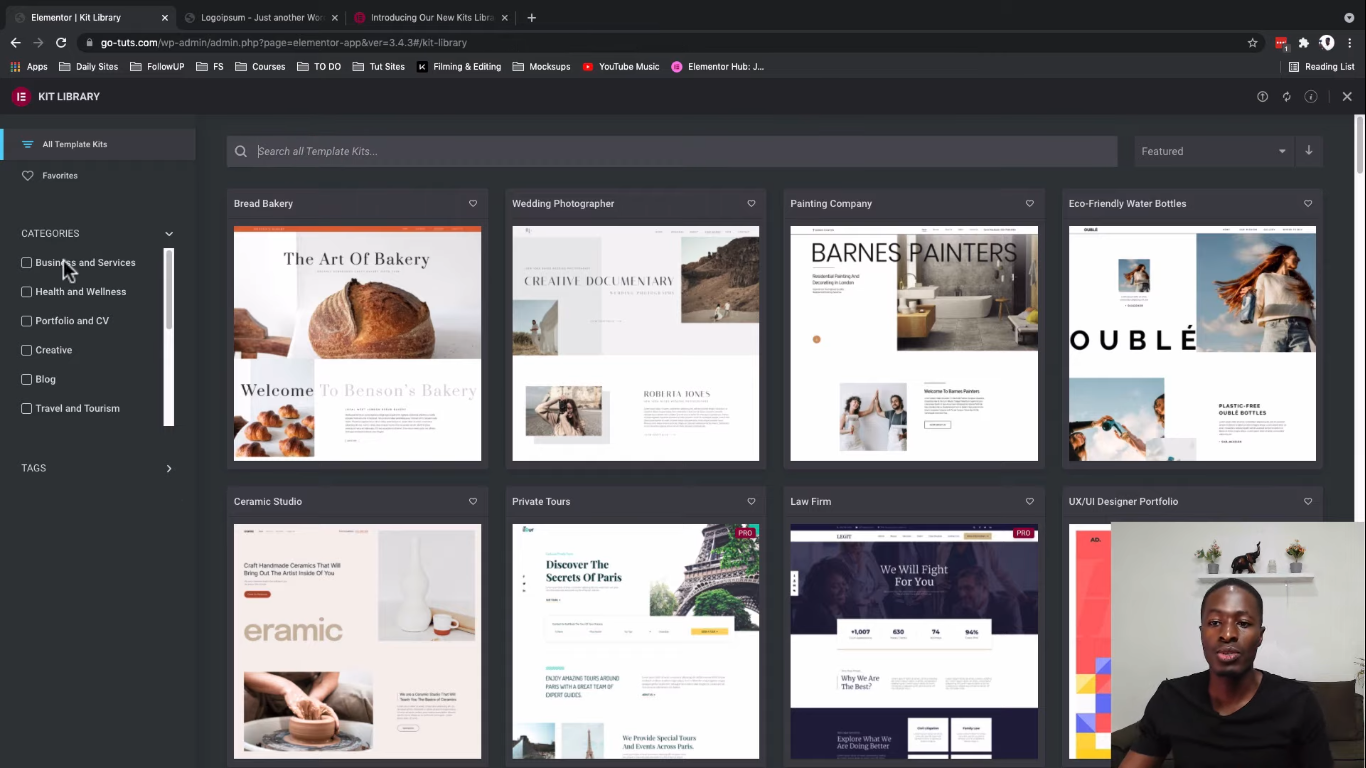Open the Chrome profile avatar
This screenshot has height=768, width=1366.
[1327, 43]
